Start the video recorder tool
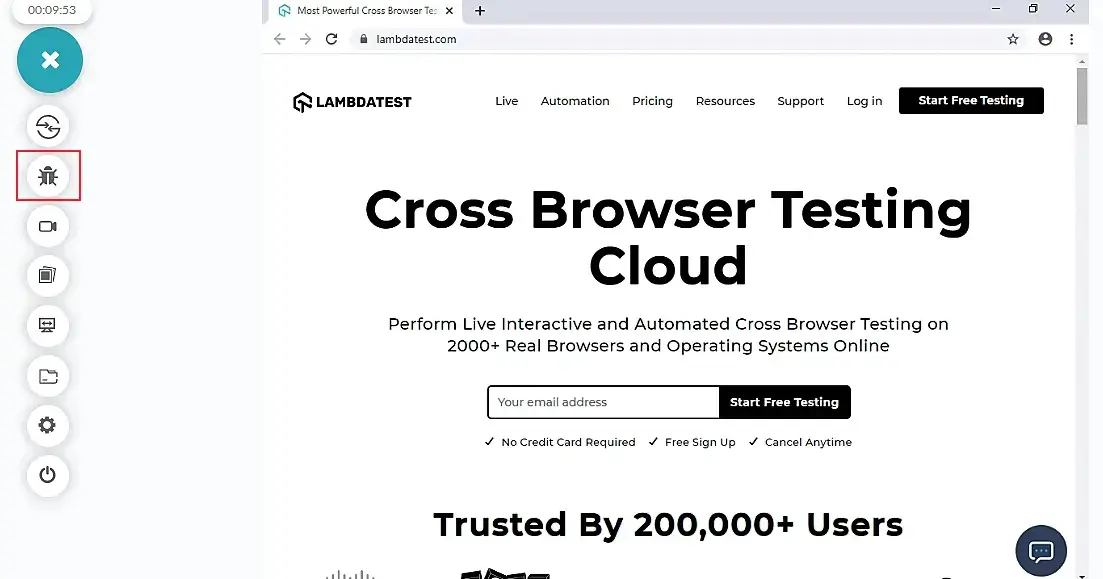 point(48,226)
